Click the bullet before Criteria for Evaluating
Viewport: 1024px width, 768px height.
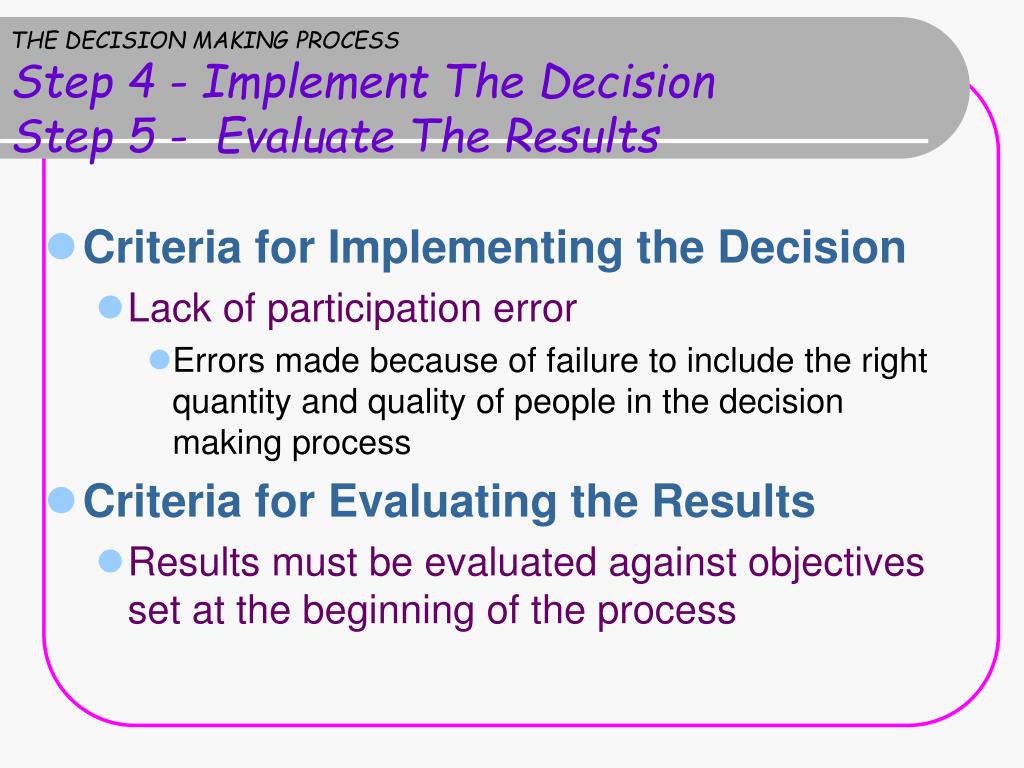pyautogui.click(x=61, y=500)
